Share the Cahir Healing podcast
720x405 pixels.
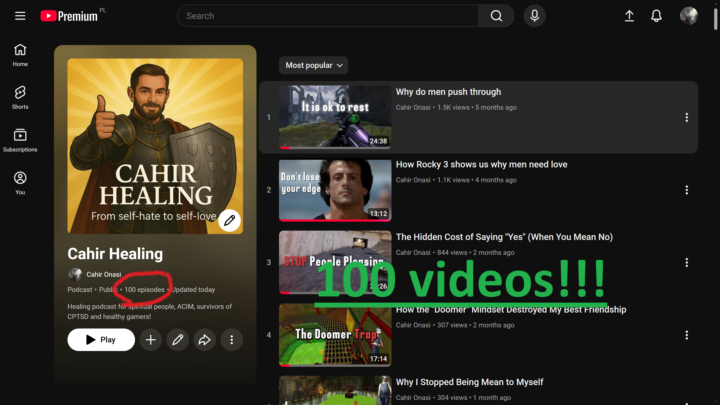204,340
